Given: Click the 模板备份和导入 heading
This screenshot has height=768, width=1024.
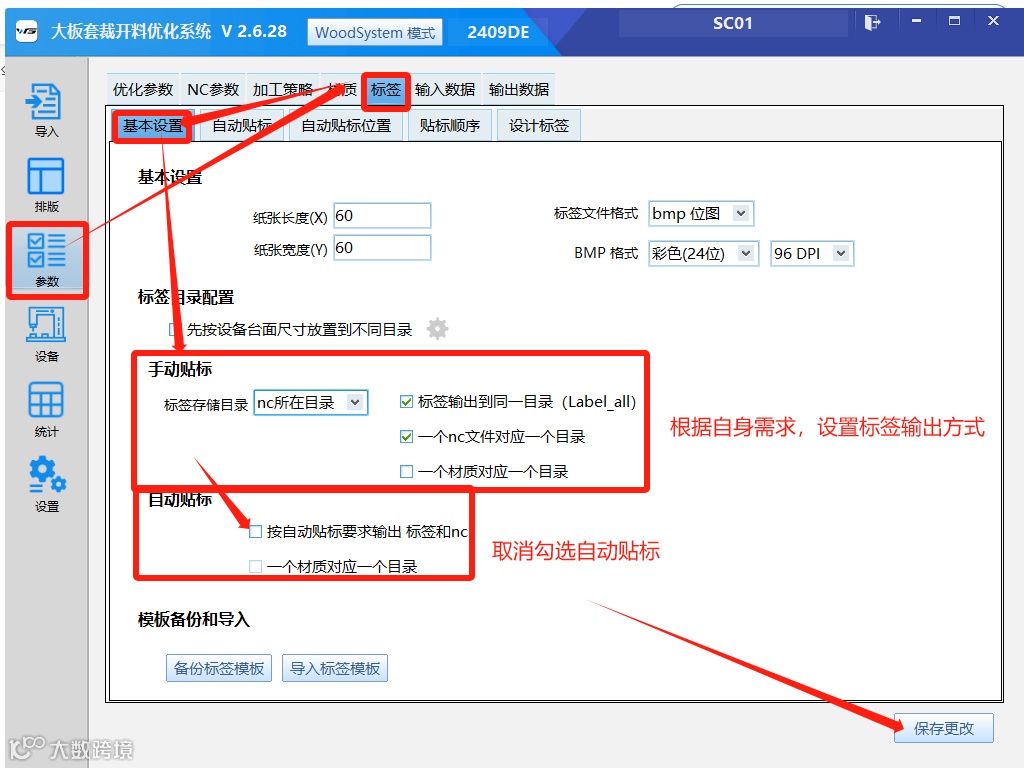Looking at the screenshot, I should coord(194,619).
